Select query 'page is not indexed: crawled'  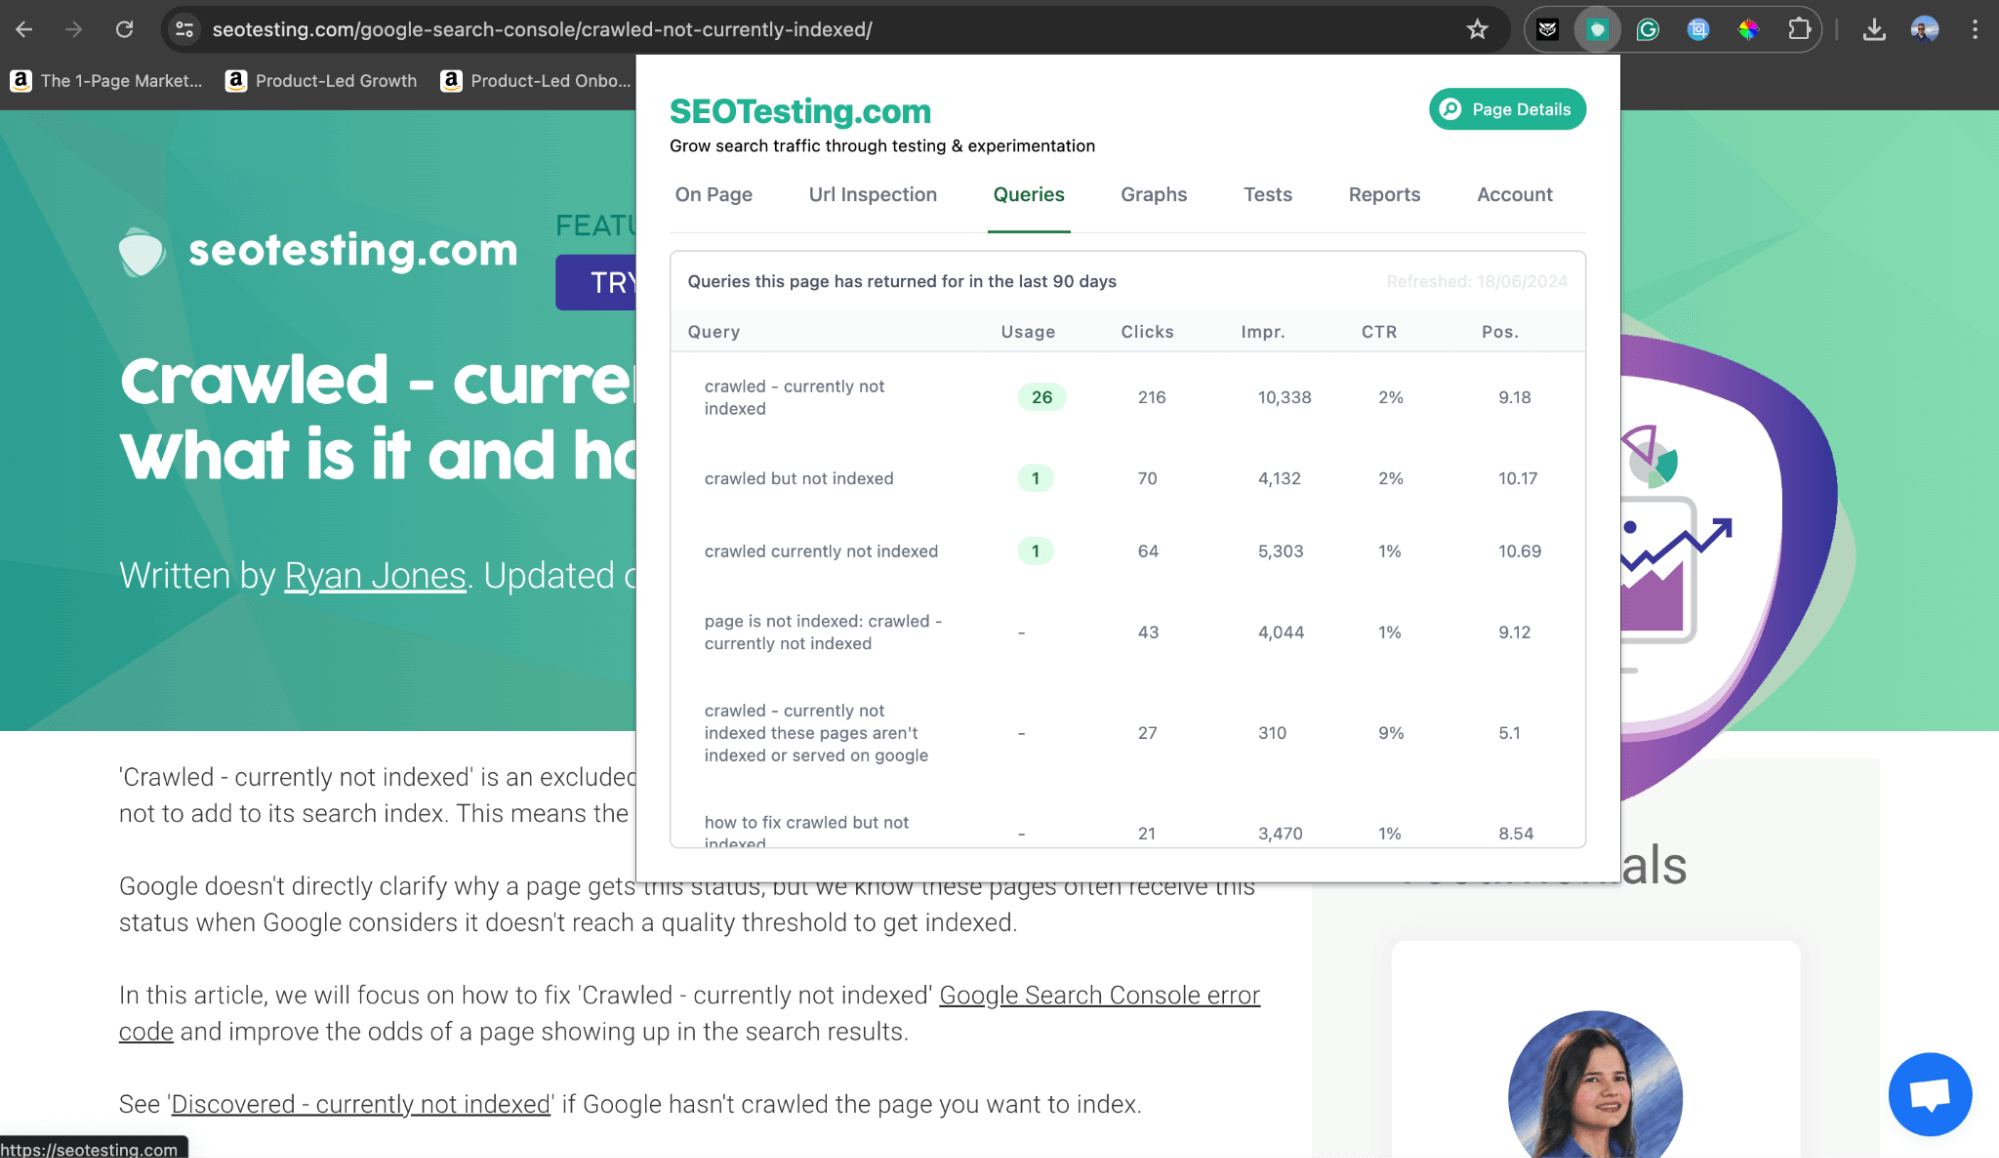[x=822, y=632]
